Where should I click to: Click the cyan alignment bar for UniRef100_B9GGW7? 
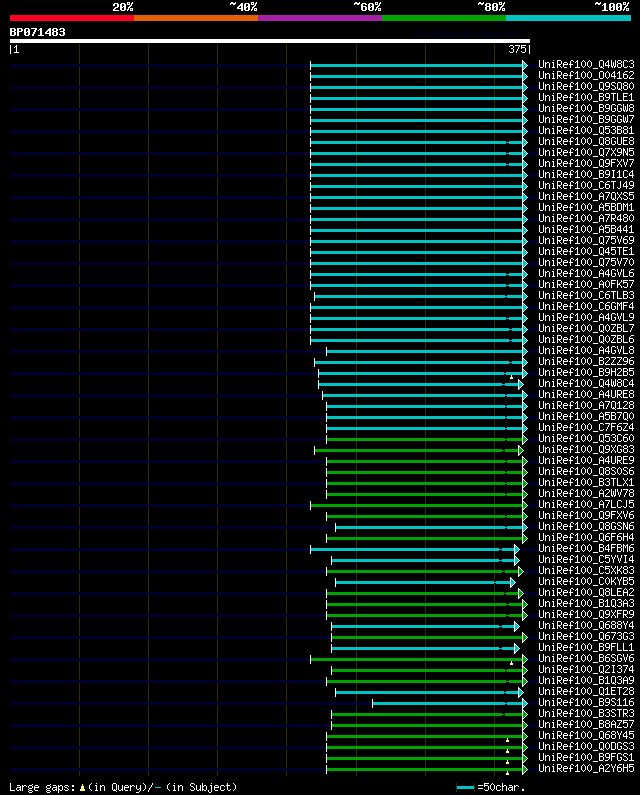[419, 120]
